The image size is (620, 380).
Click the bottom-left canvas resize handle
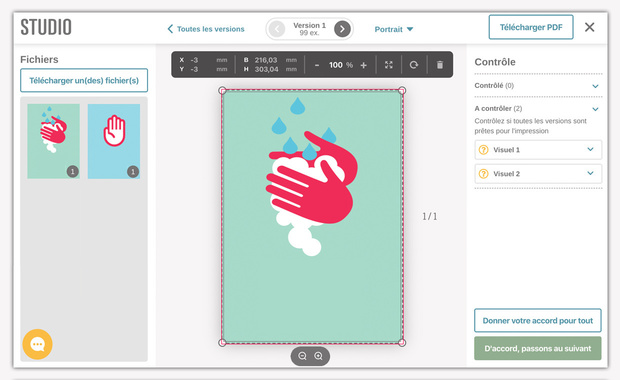point(223,342)
